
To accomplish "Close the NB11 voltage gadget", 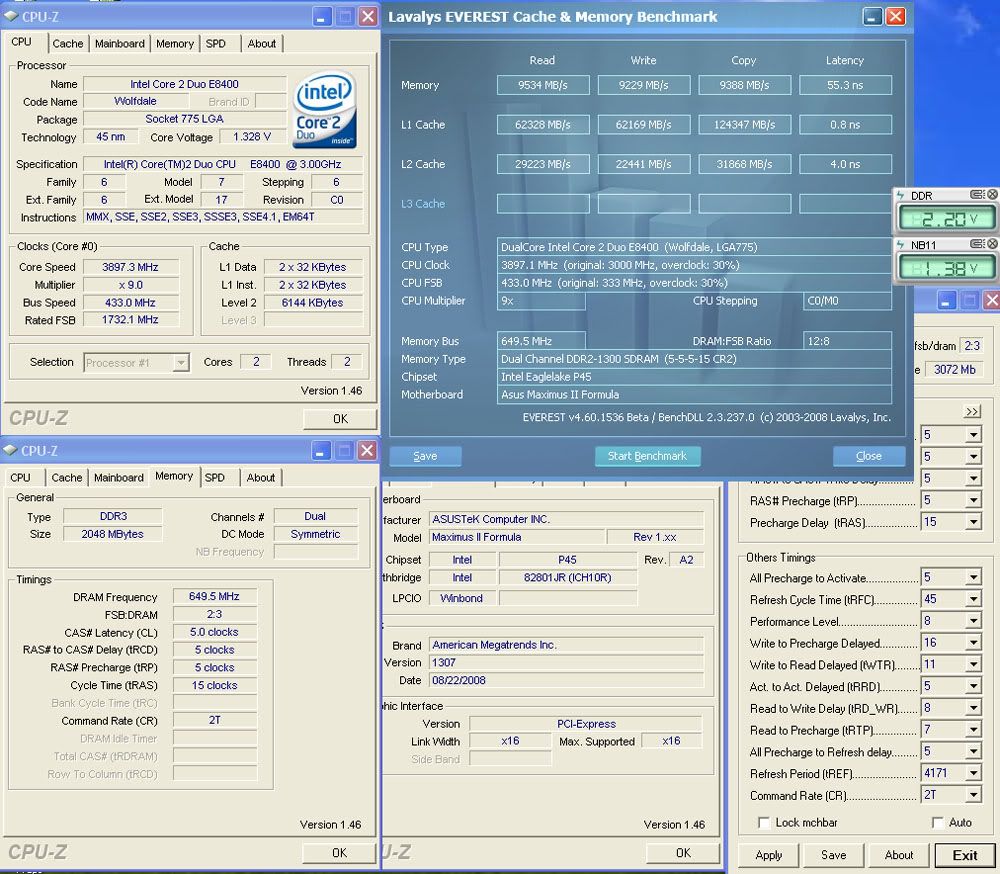I will (x=992, y=244).
